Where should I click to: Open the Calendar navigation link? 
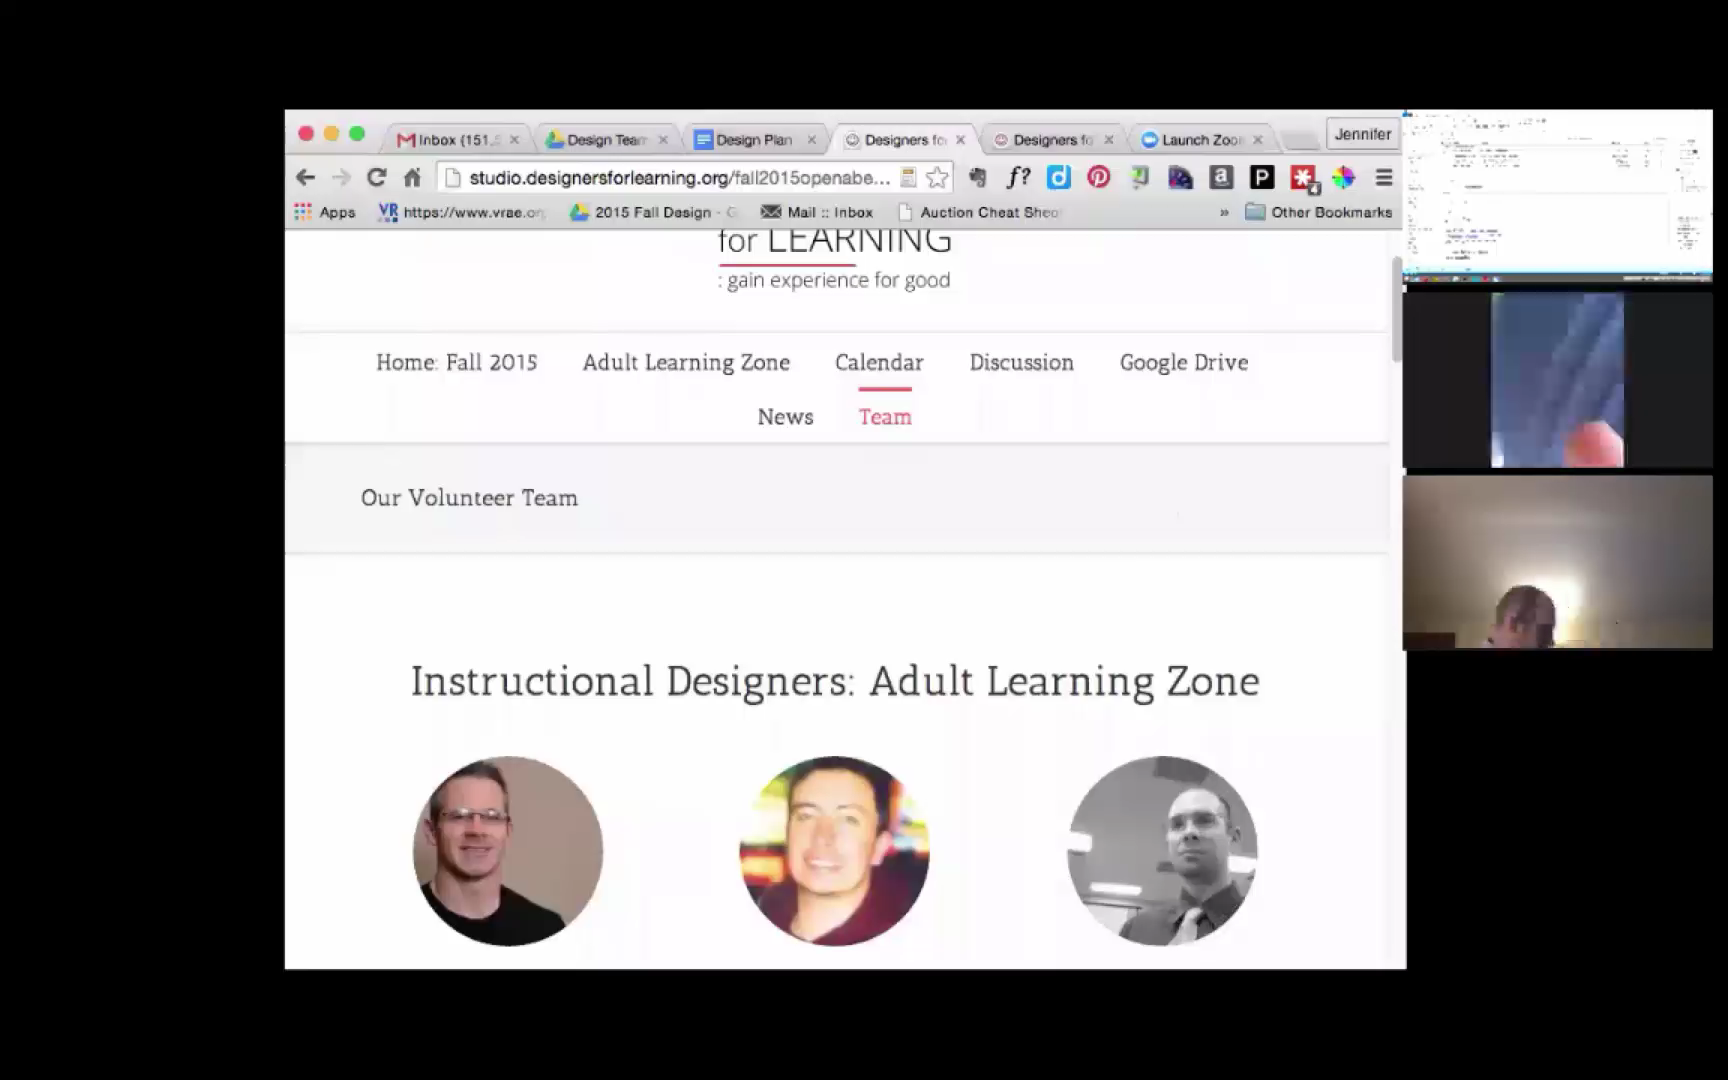coord(879,362)
